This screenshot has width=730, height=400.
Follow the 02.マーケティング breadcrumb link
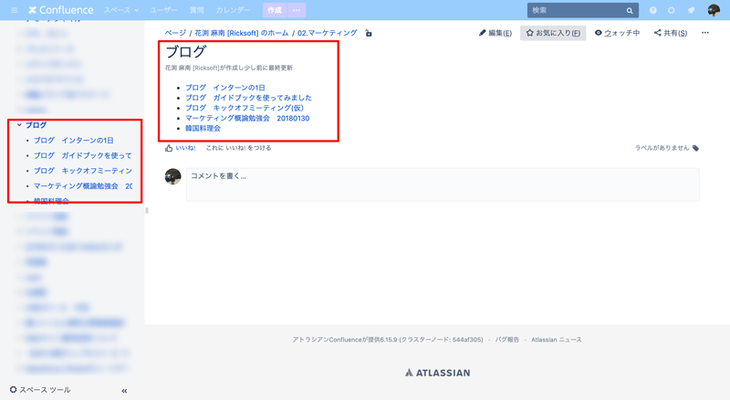click(327, 33)
